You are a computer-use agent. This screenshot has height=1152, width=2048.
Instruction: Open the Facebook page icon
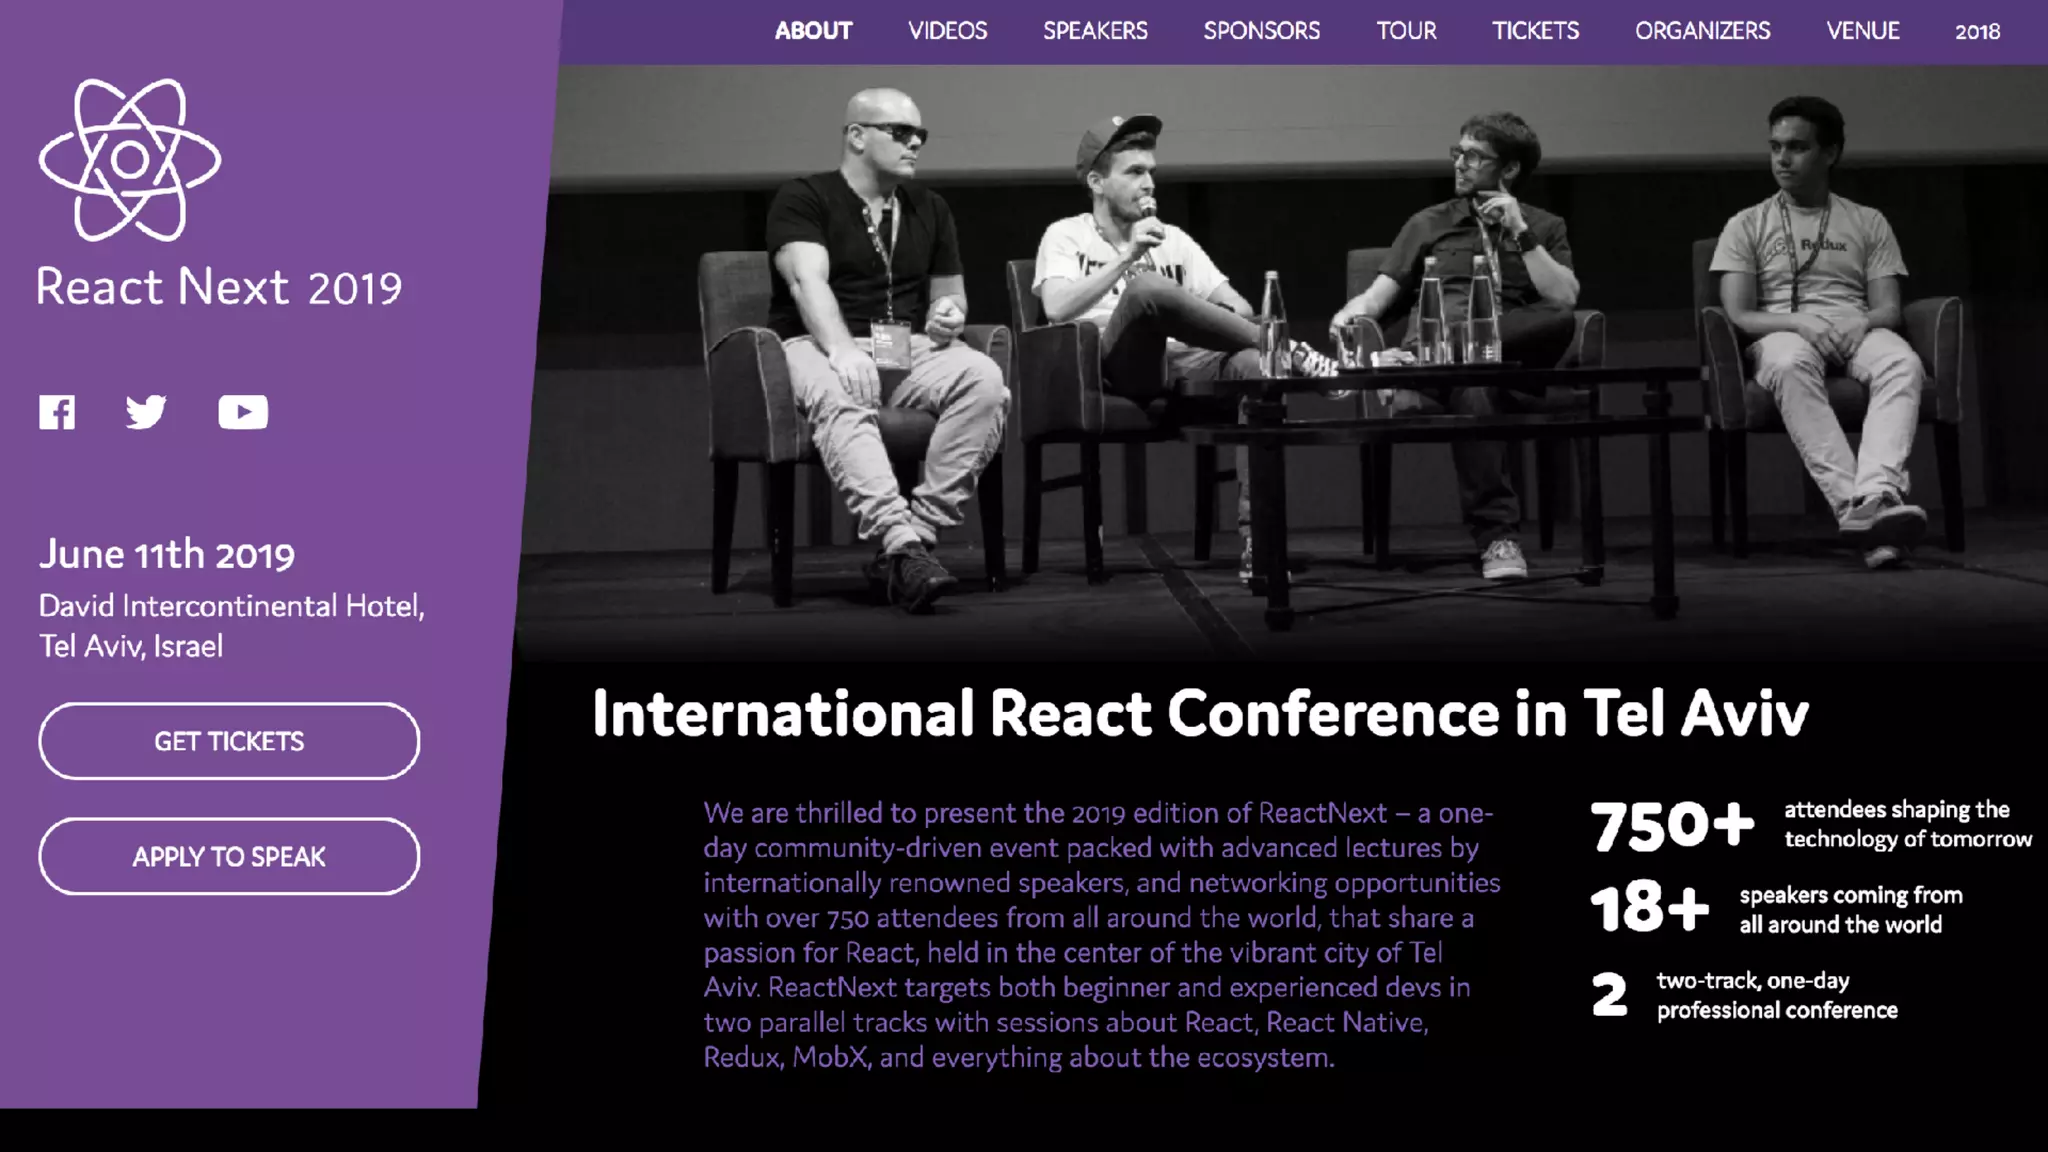pyautogui.click(x=57, y=412)
